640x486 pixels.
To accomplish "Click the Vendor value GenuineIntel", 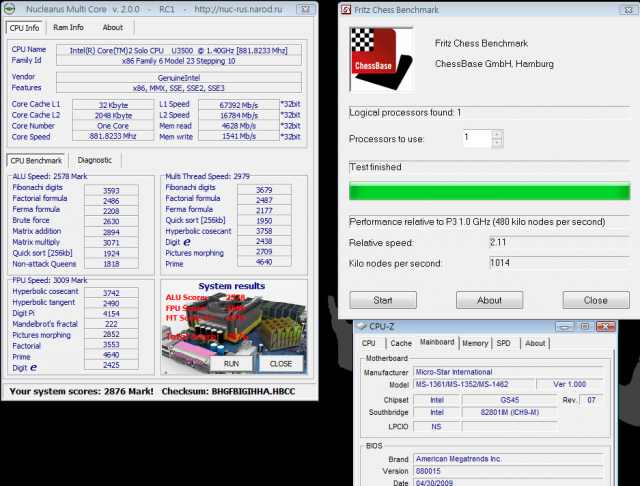I will (x=179, y=78).
